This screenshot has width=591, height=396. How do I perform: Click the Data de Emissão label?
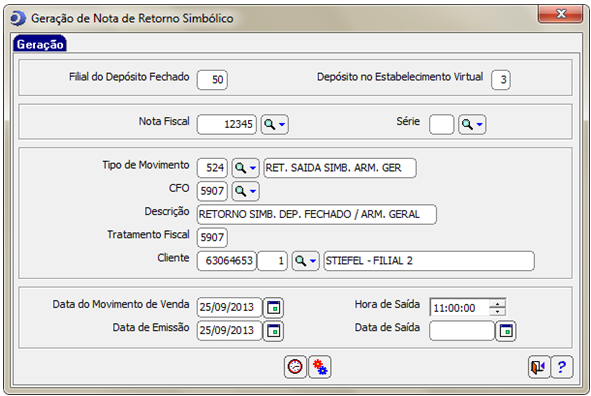click(151, 327)
